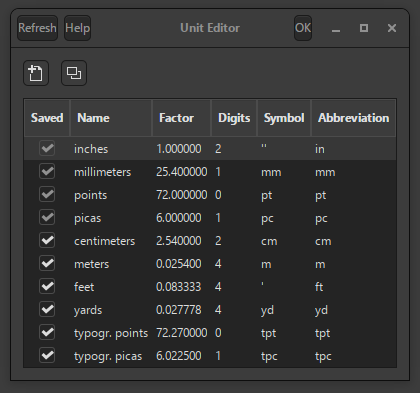
Task: Click the Unit Editor title text
Action: [x=210, y=28]
